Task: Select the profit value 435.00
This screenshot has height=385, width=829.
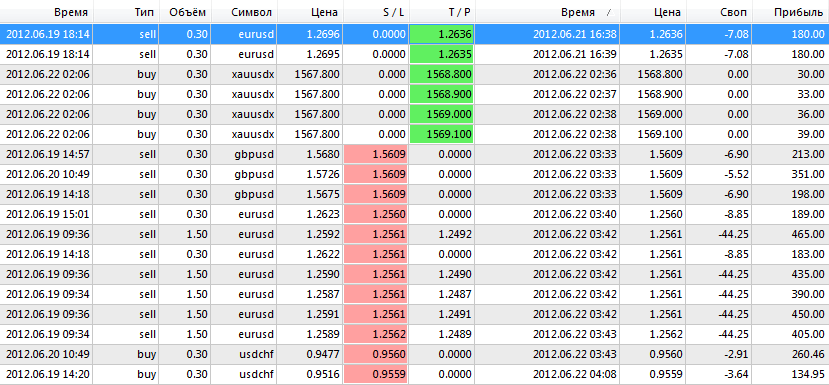Action: [808, 274]
